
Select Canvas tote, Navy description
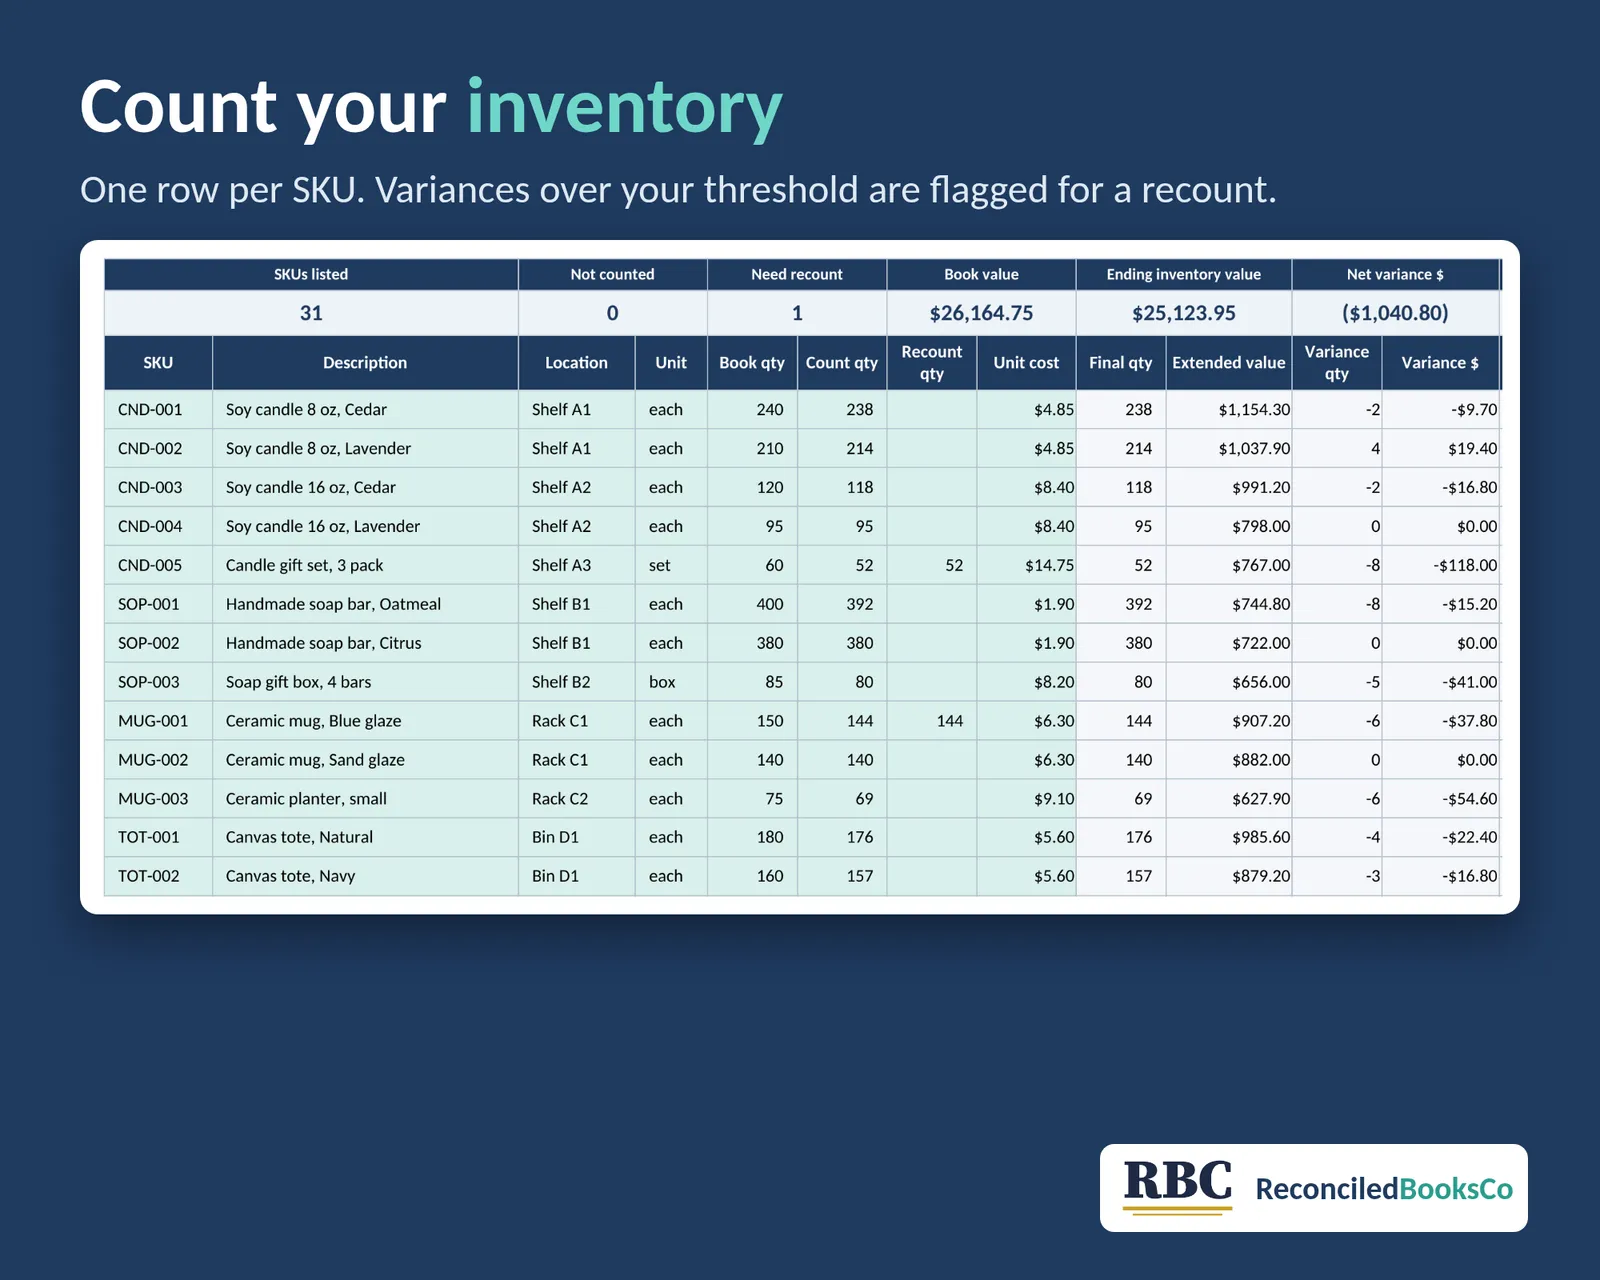pos(365,877)
